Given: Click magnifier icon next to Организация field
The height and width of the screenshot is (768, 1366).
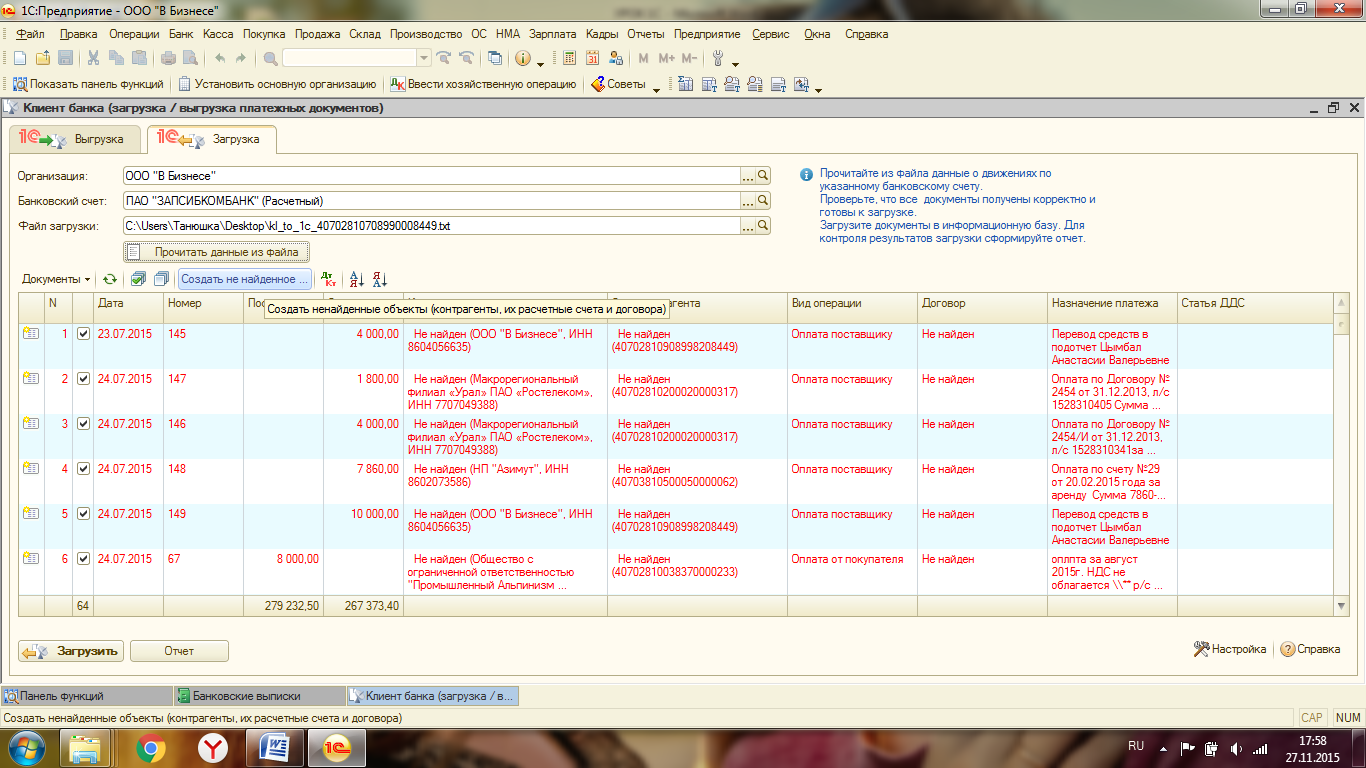Looking at the screenshot, I should coord(763,175).
